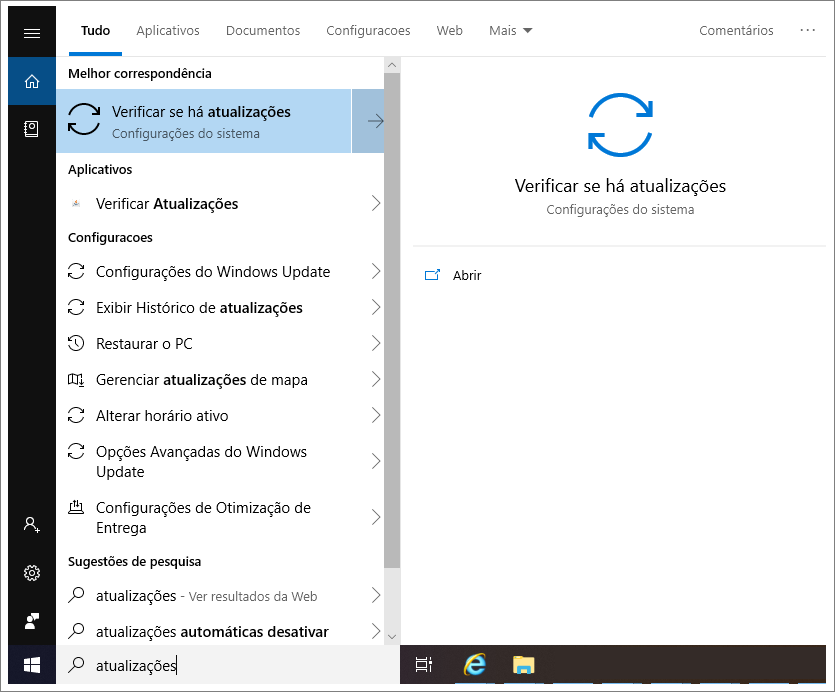Expand chevron for Exibir Histórico de atualizações
The image size is (835, 692).
[x=376, y=307]
